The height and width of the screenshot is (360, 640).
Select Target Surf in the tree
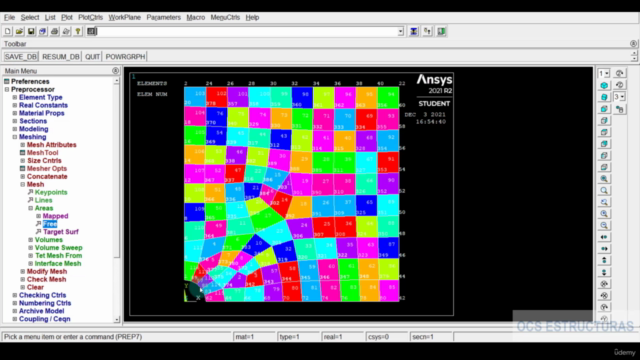pos(61,232)
